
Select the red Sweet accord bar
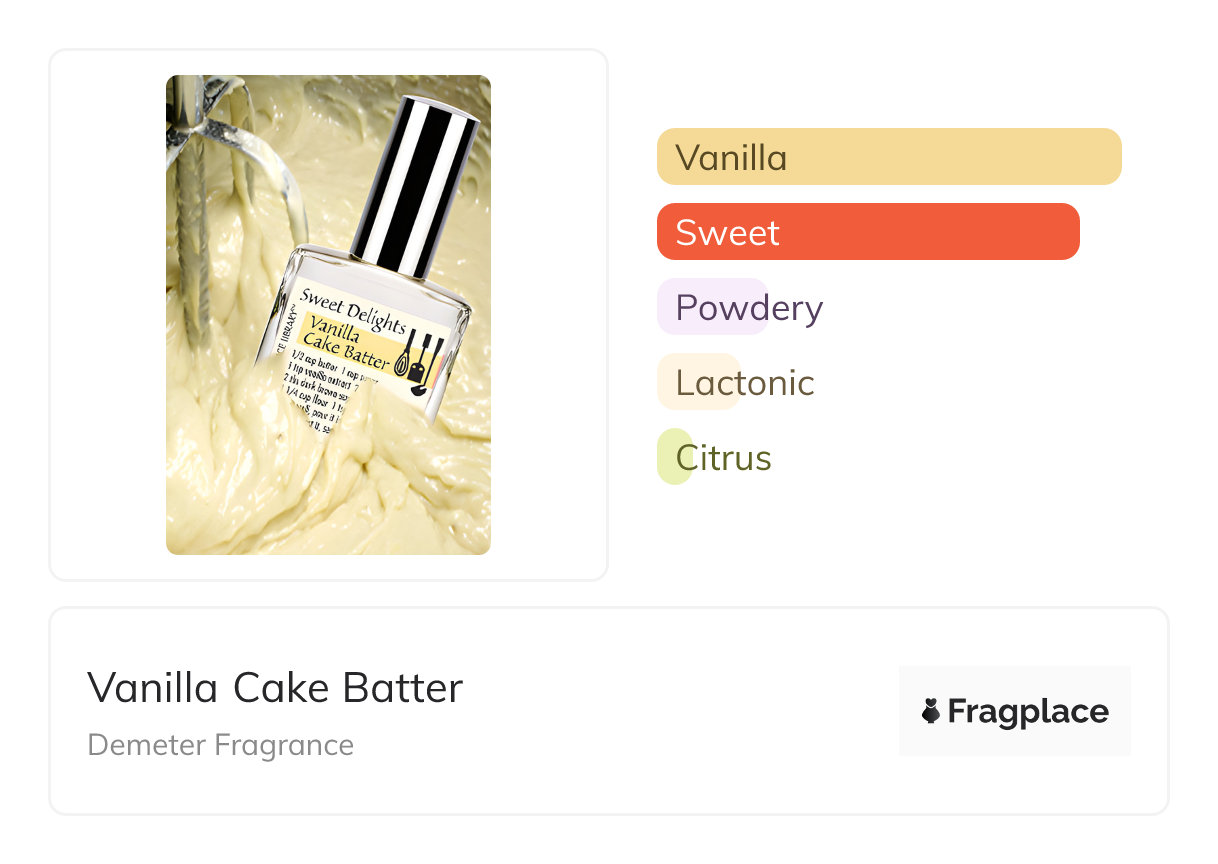click(x=867, y=232)
